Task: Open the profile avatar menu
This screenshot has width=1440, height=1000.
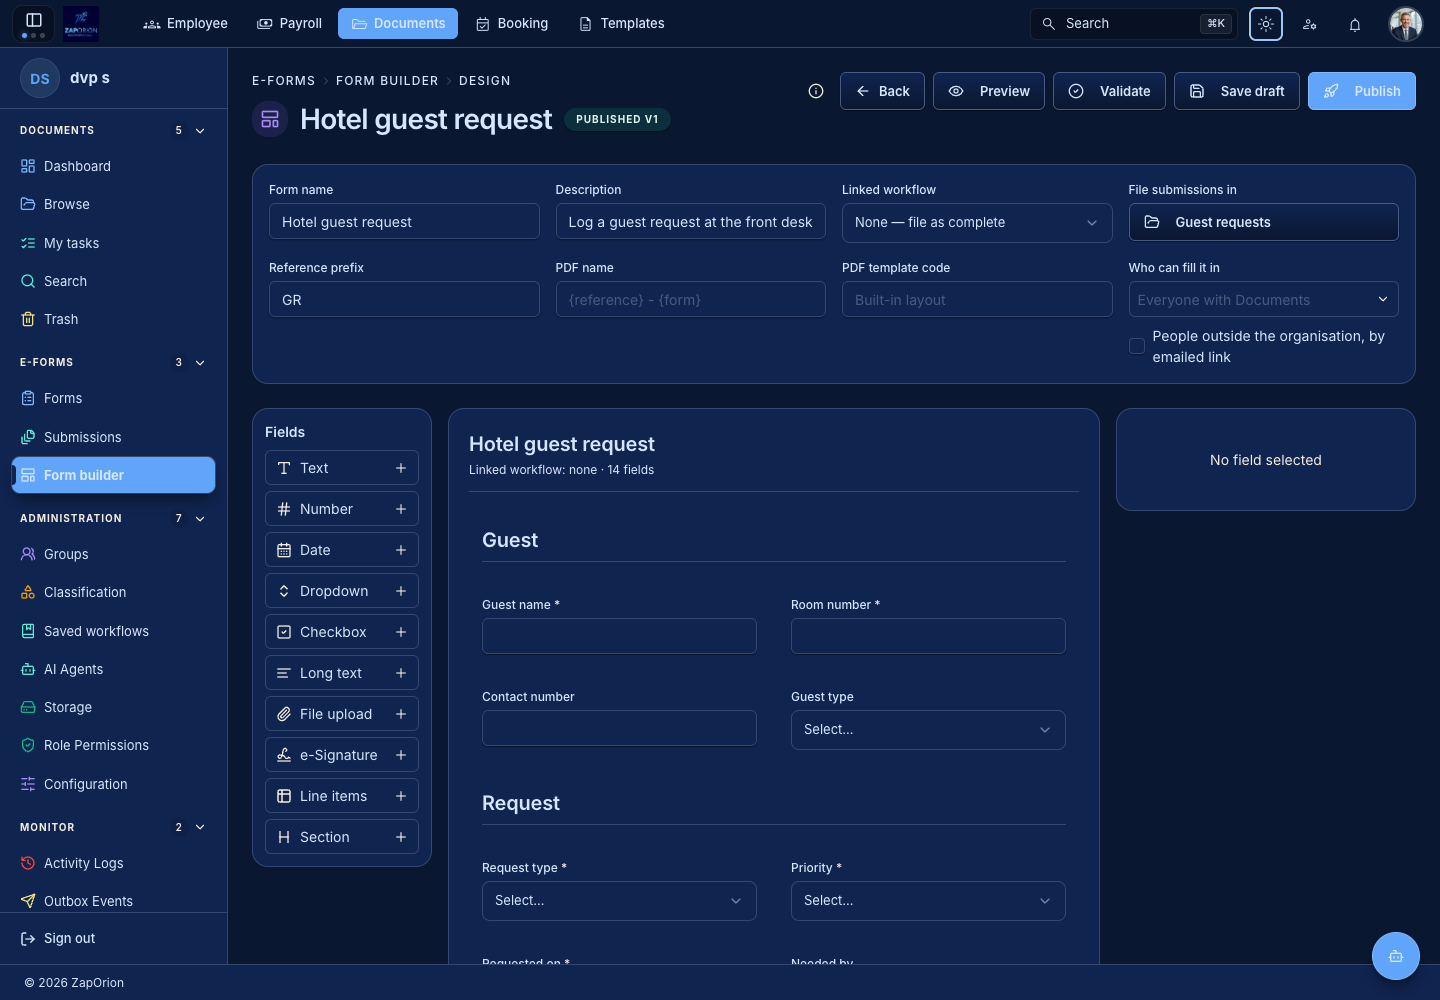Action: pyautogui.click(x=1406, y=24)
